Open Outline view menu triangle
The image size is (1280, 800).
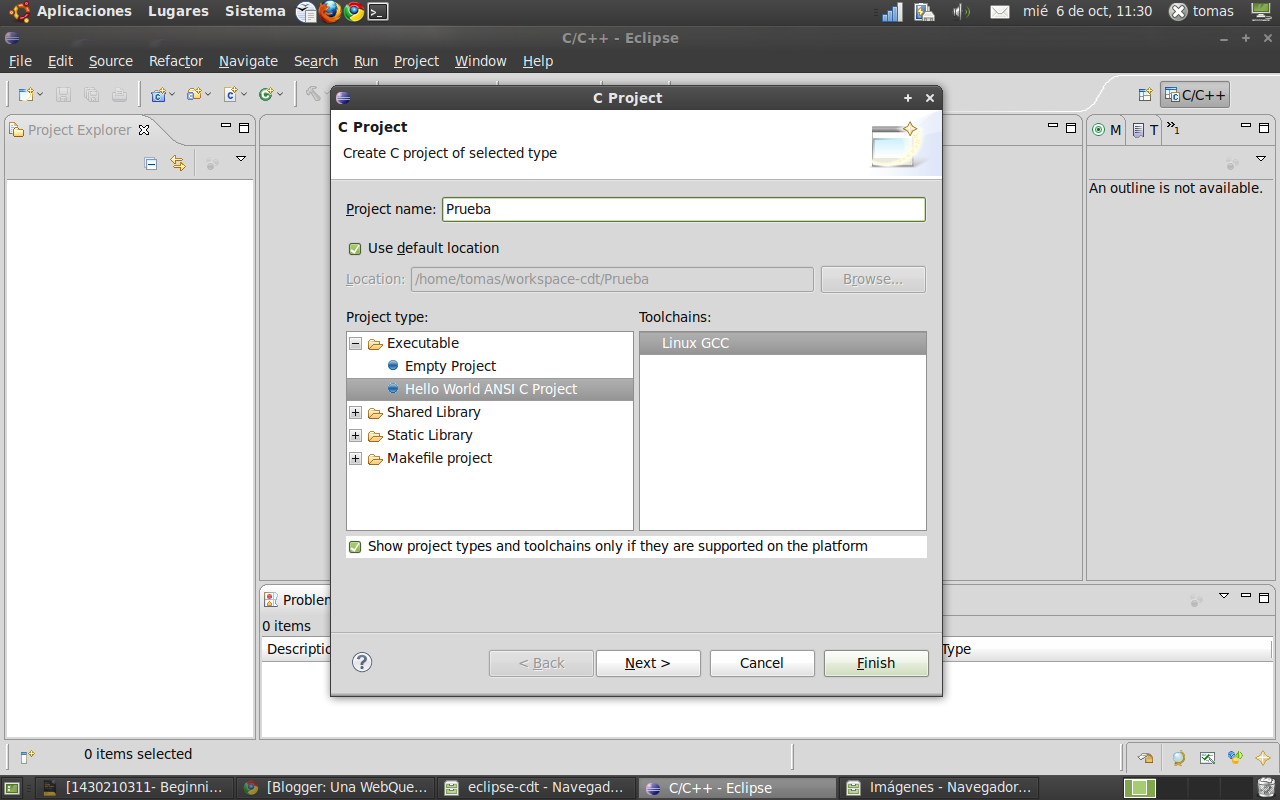point(1261,159)
